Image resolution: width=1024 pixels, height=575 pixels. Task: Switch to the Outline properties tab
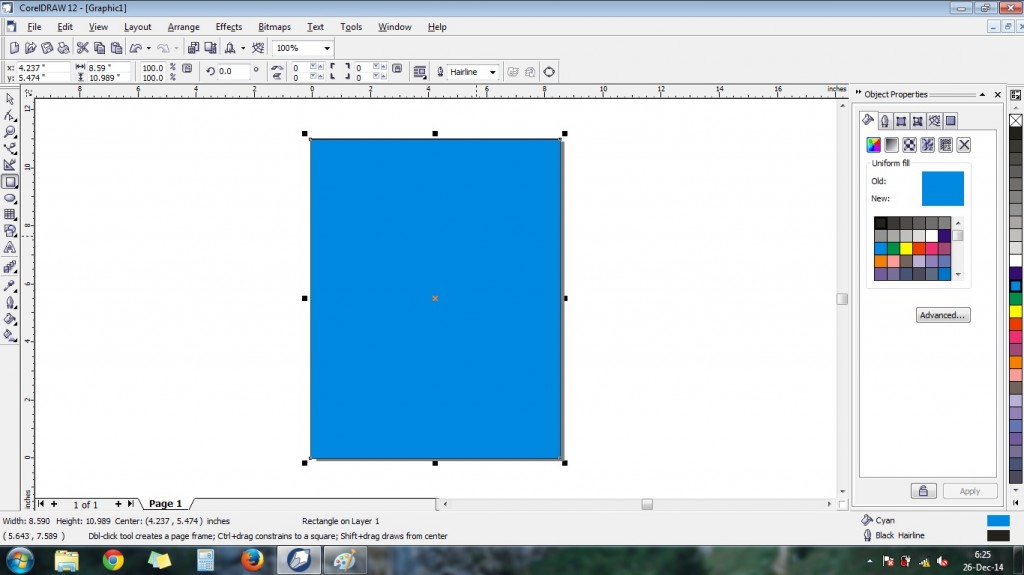884,121
